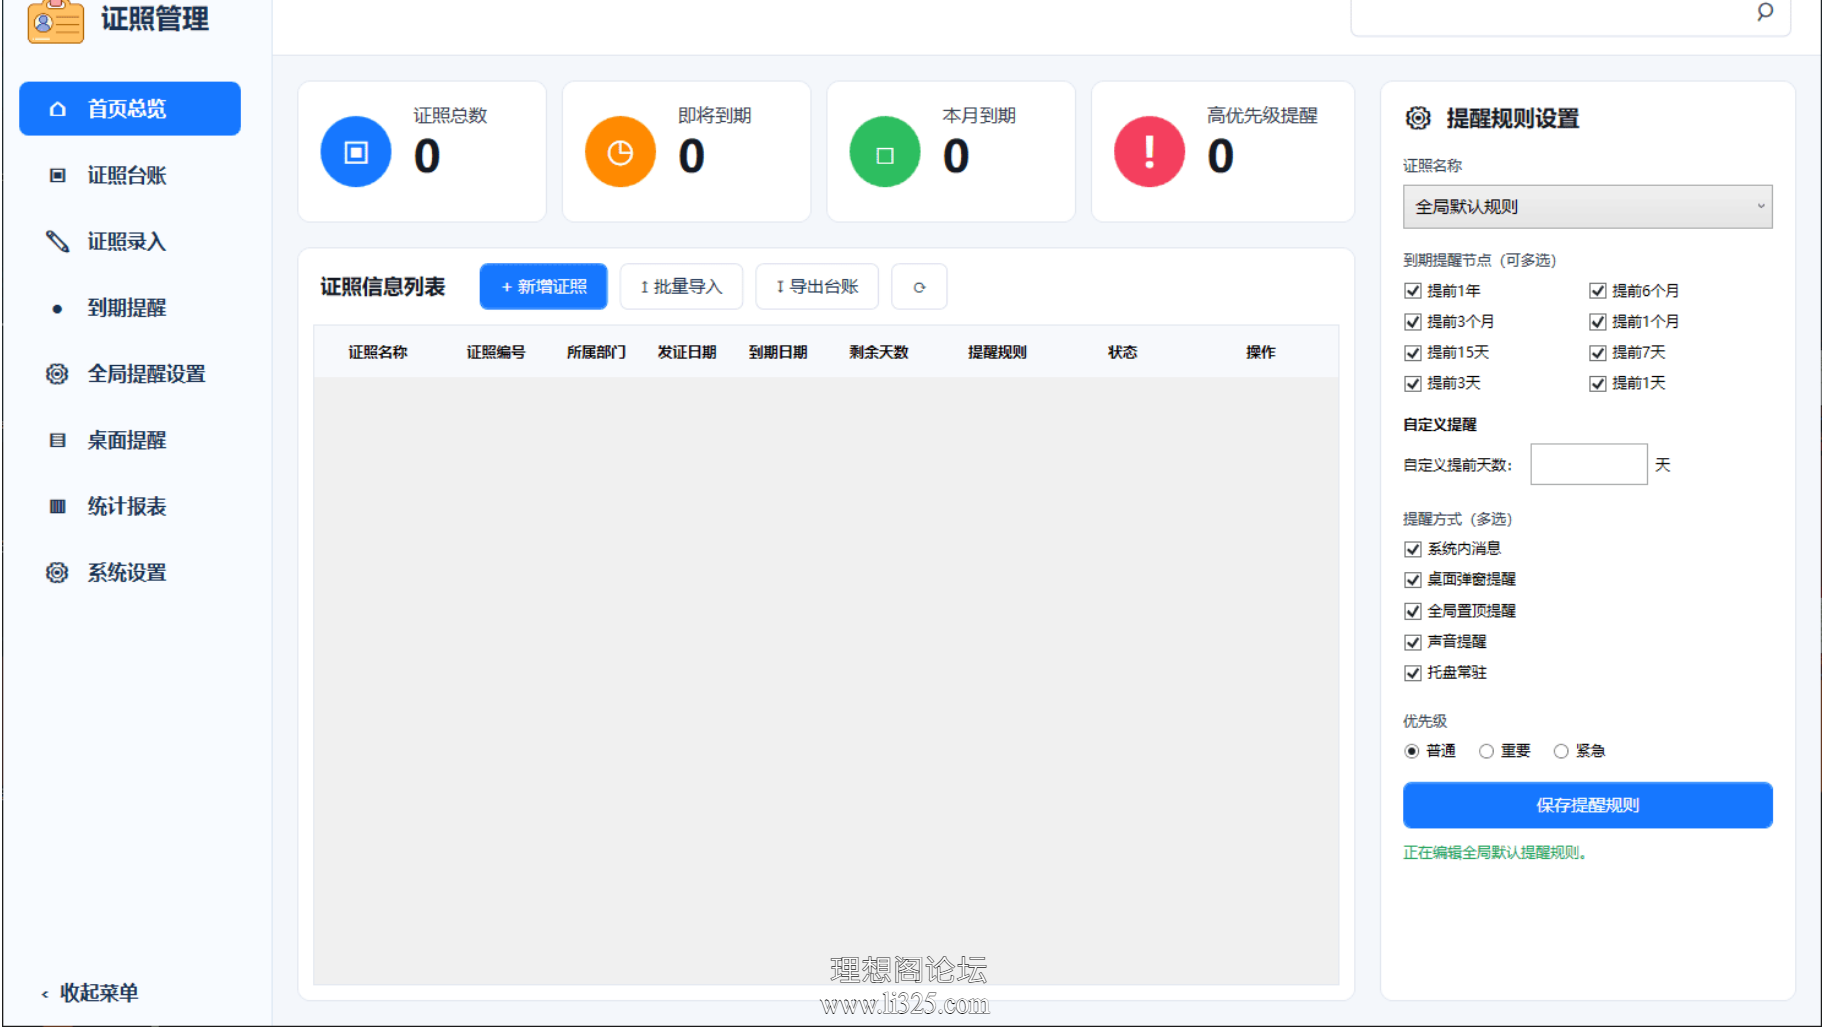
Task: Click the 保存提醒规则 button
Action: click(x=1587, y=805)
